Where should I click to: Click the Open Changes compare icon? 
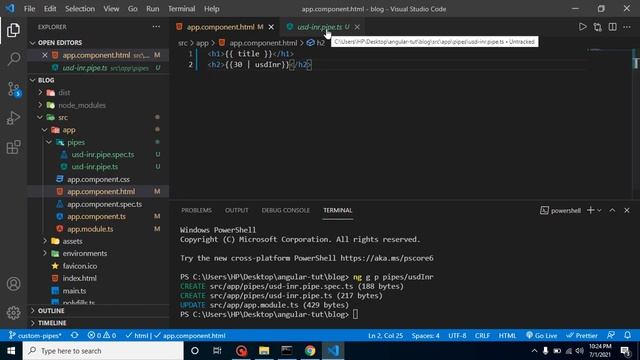click(598, 27)
